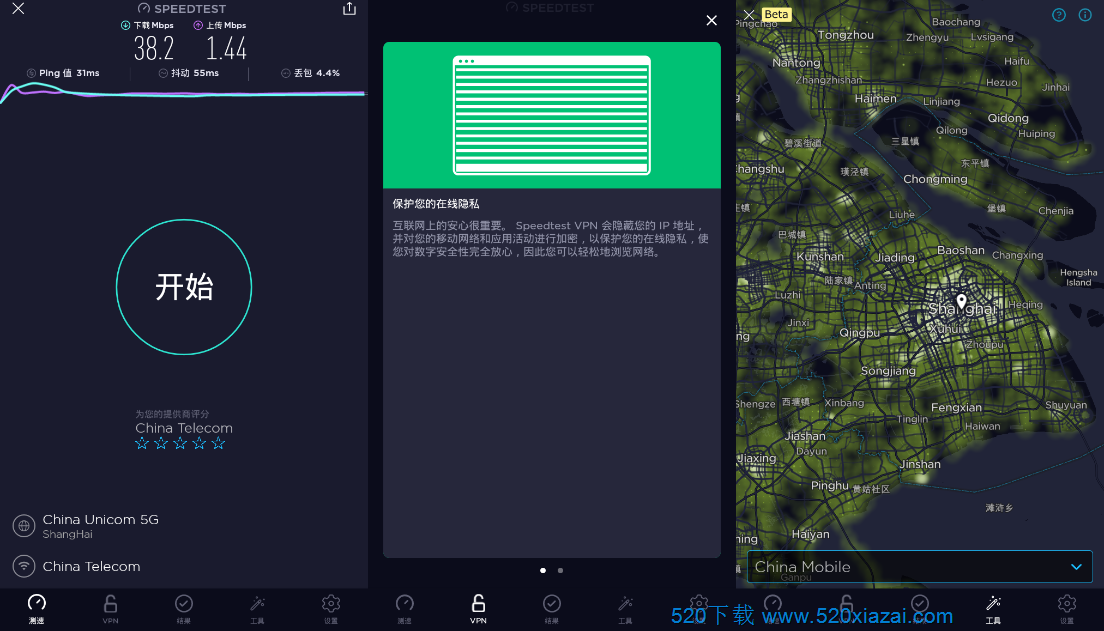Tap the Baoshan label on map
This screenshot has height=631, width=1104.
(961, 250)
